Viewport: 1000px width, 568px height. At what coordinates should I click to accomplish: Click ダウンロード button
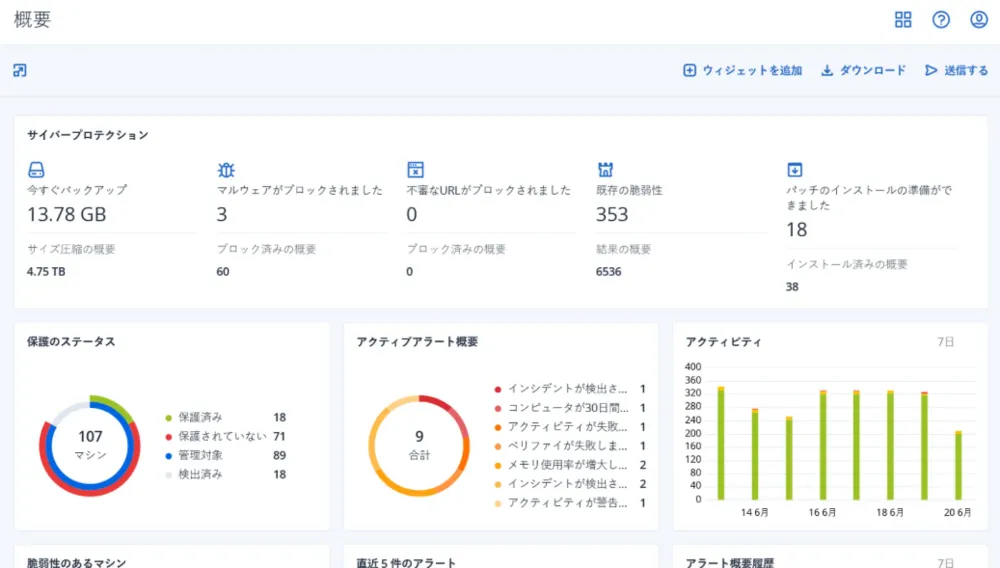(864, 70)
